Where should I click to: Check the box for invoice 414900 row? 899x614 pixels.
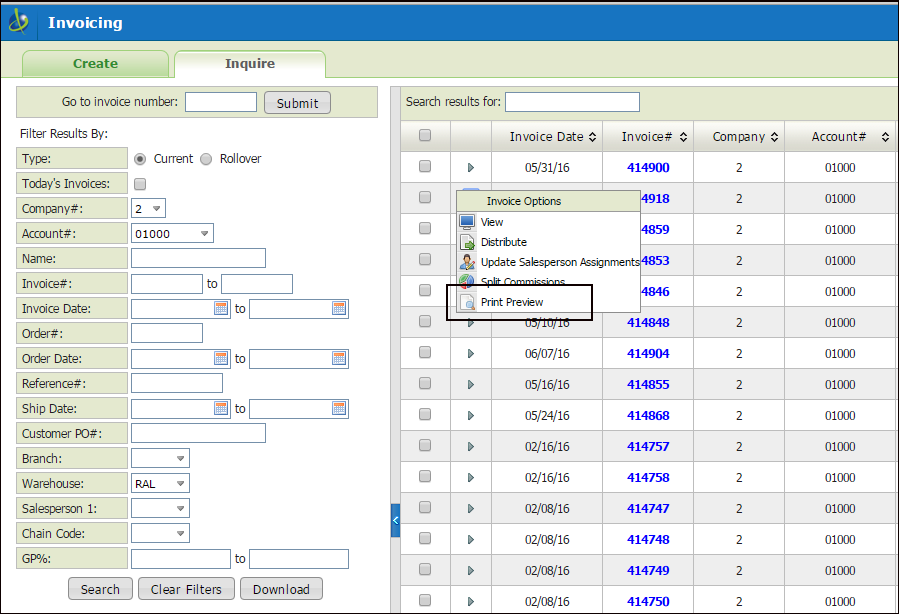[425, 167]
